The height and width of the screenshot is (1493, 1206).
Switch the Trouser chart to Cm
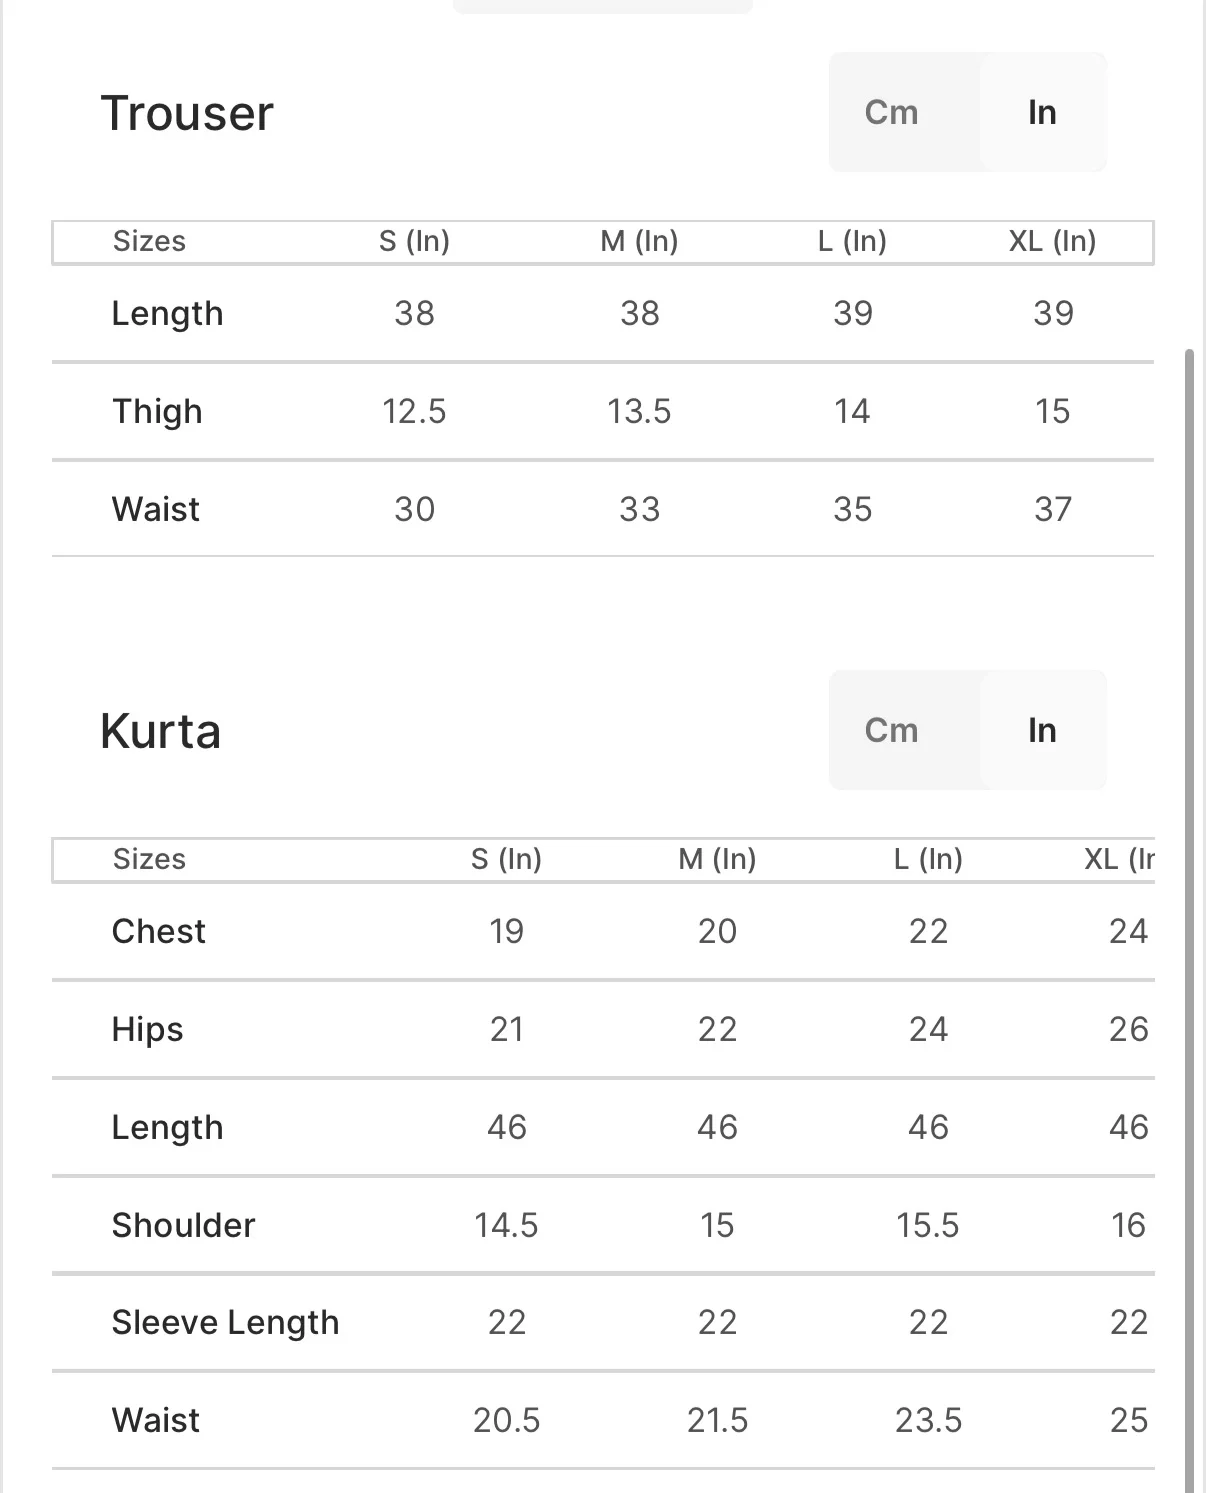tap(891, 112)
